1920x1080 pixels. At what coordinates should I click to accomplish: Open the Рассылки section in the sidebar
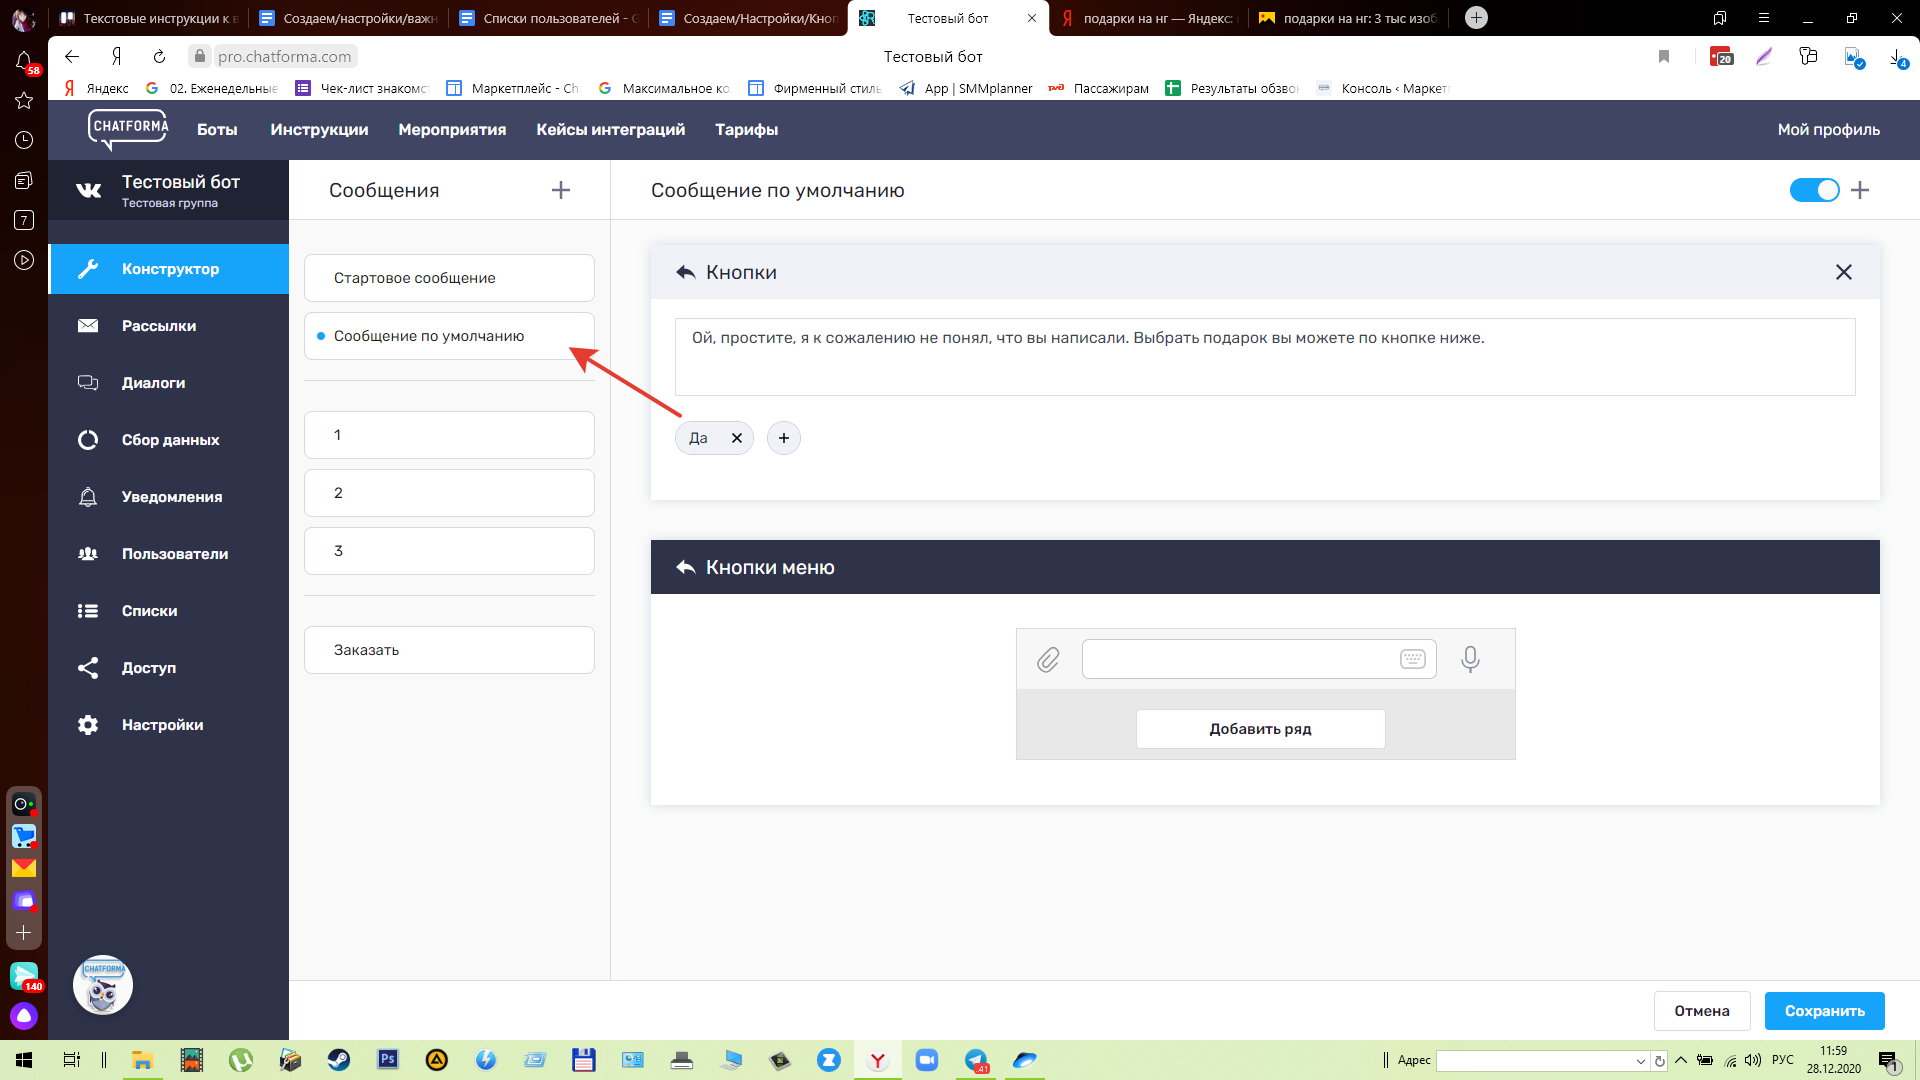pyautogui.click(x=159, y=326)
